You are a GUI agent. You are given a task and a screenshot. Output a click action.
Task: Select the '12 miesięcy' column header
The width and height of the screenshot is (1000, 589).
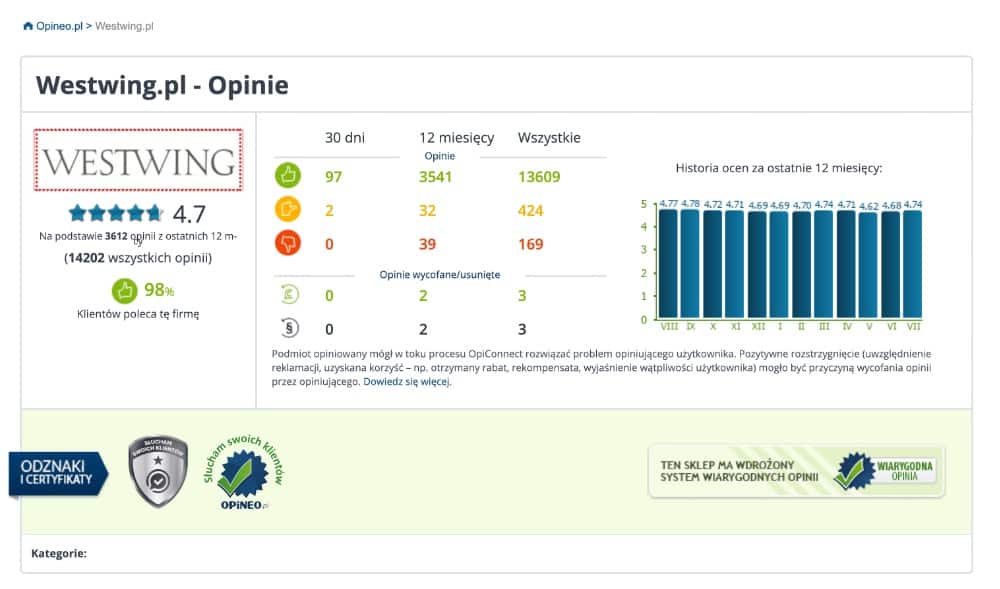[457, 138]
